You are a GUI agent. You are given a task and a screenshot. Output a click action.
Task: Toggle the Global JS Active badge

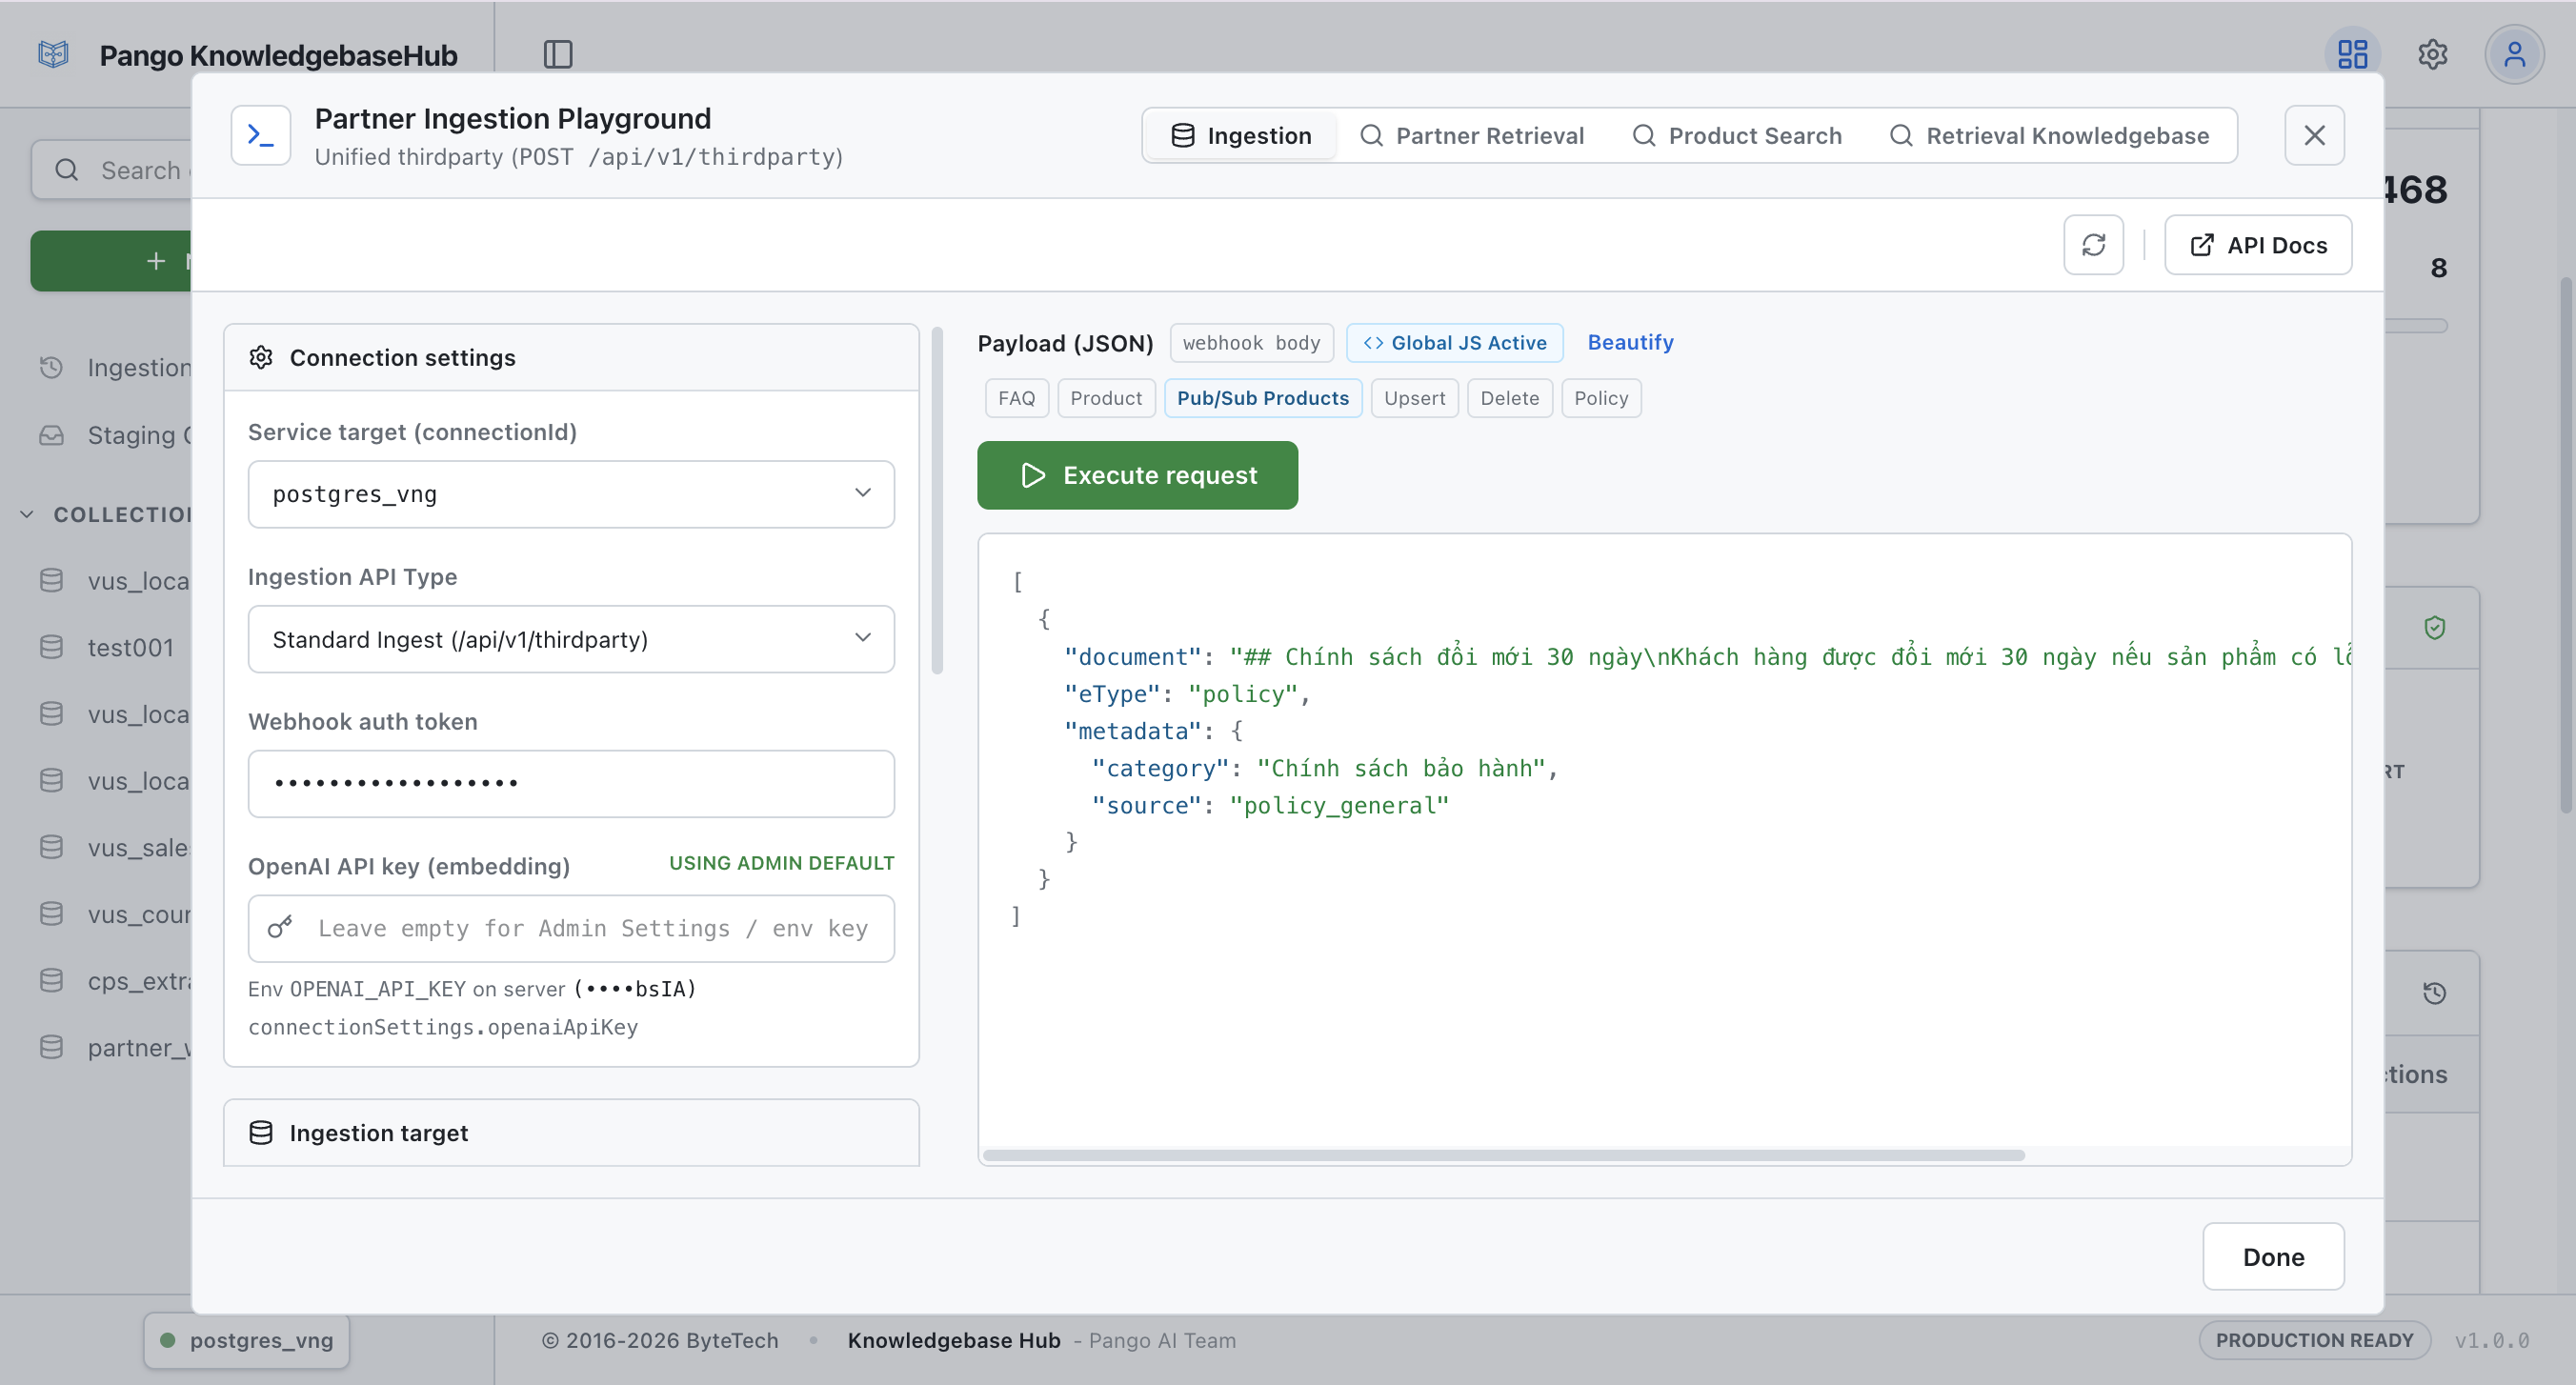1455,343
